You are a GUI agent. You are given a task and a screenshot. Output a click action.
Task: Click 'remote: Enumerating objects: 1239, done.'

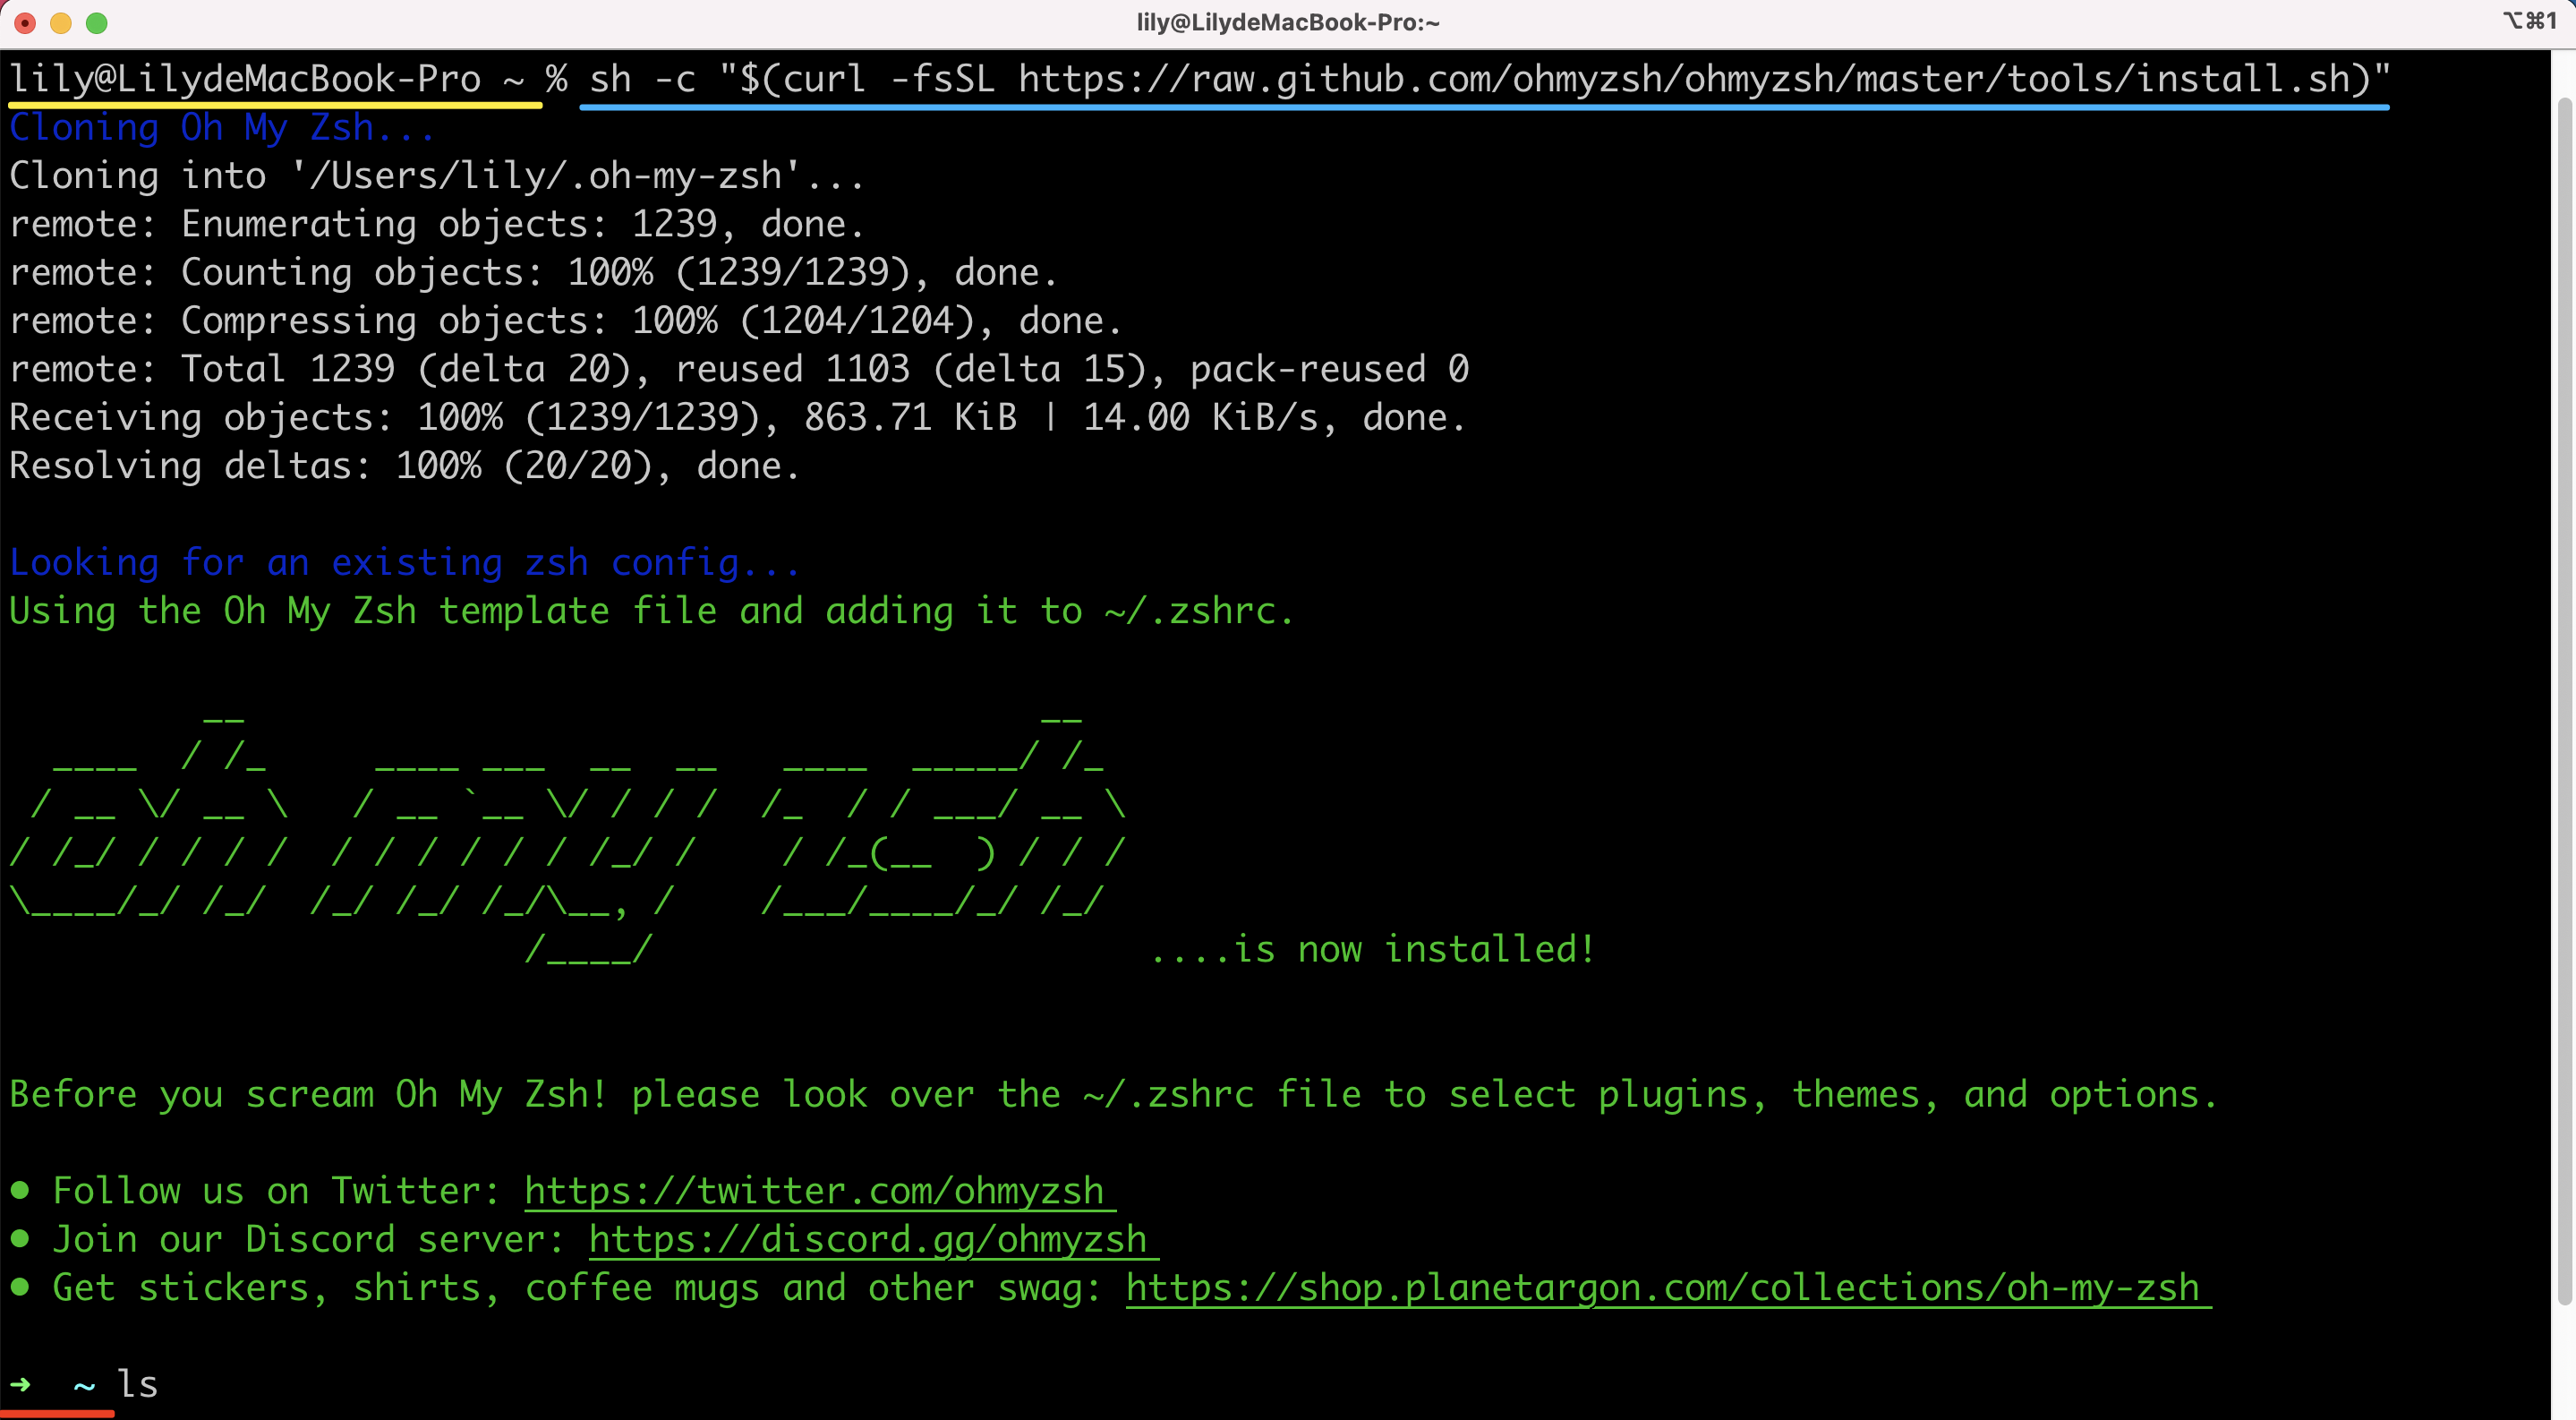pos(436,224)
